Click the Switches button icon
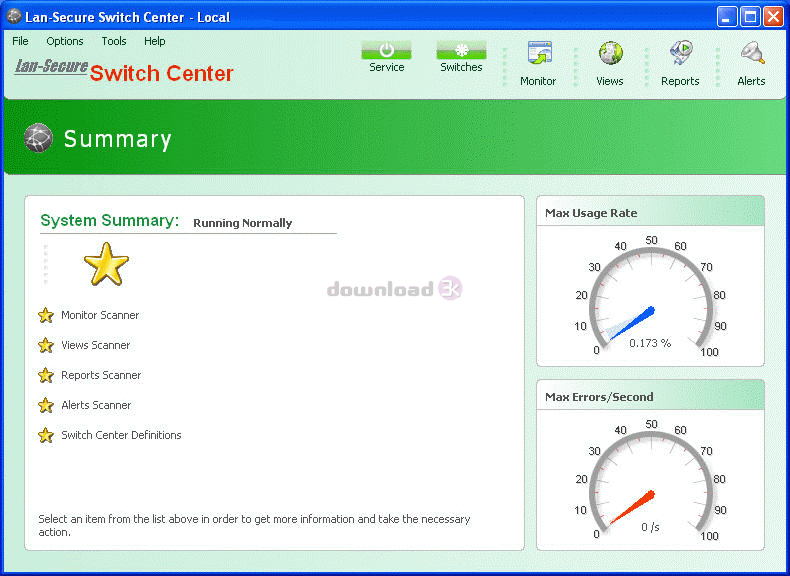 tap(461, 50)
